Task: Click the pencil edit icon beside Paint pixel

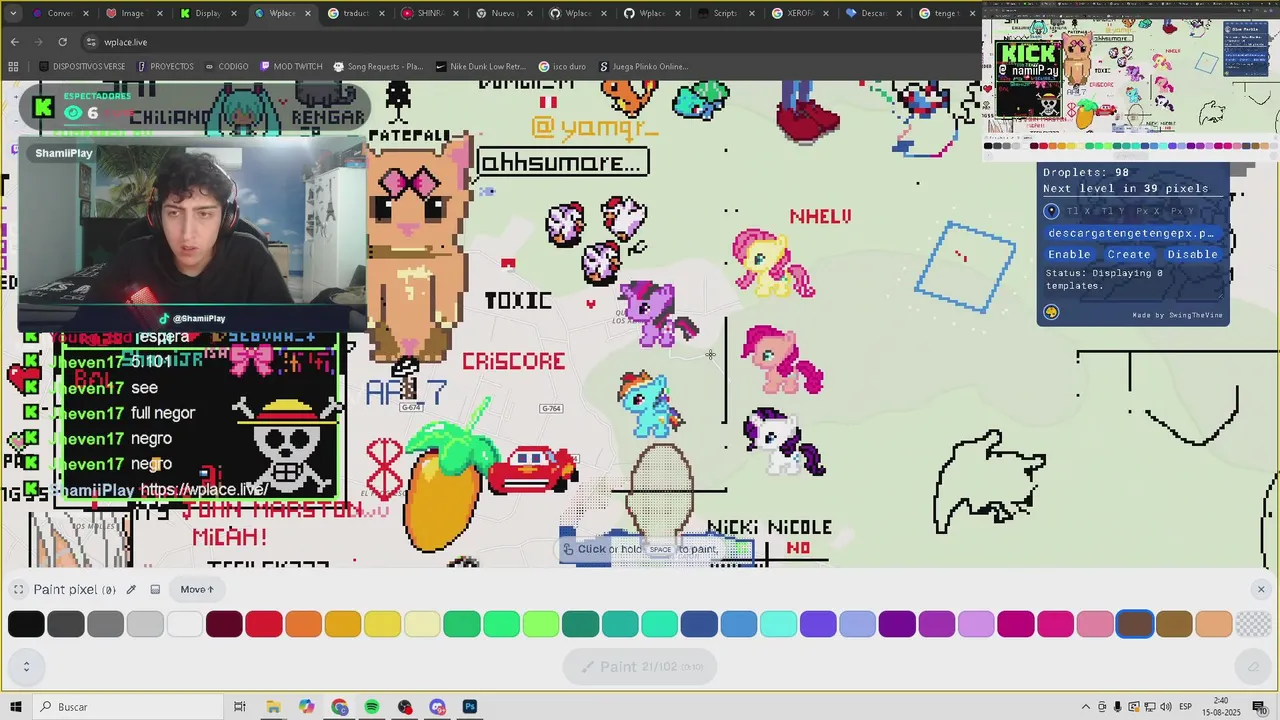Action: pyautogui.click(x=131, y=589)
